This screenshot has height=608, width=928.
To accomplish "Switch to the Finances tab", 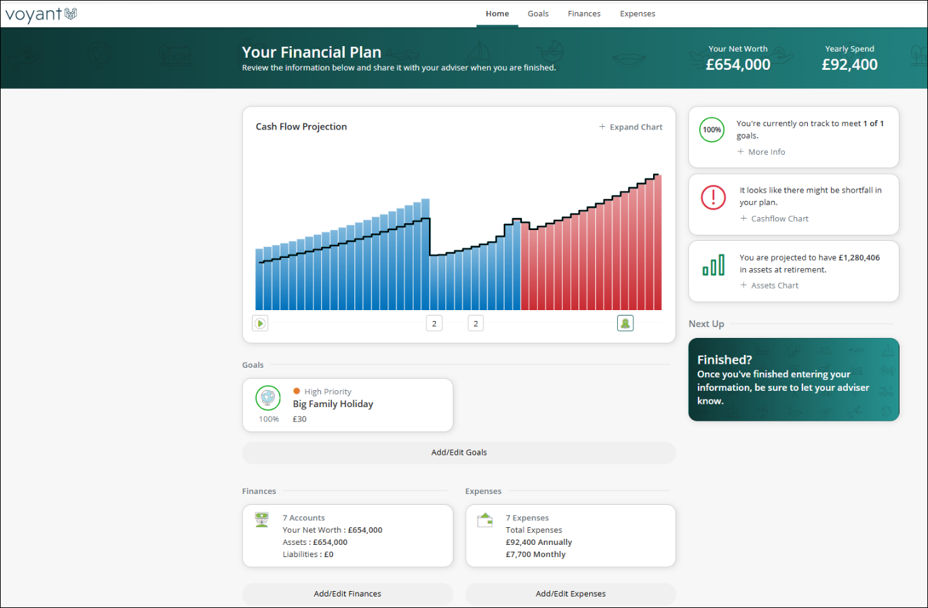I will (x=584, y=14).
